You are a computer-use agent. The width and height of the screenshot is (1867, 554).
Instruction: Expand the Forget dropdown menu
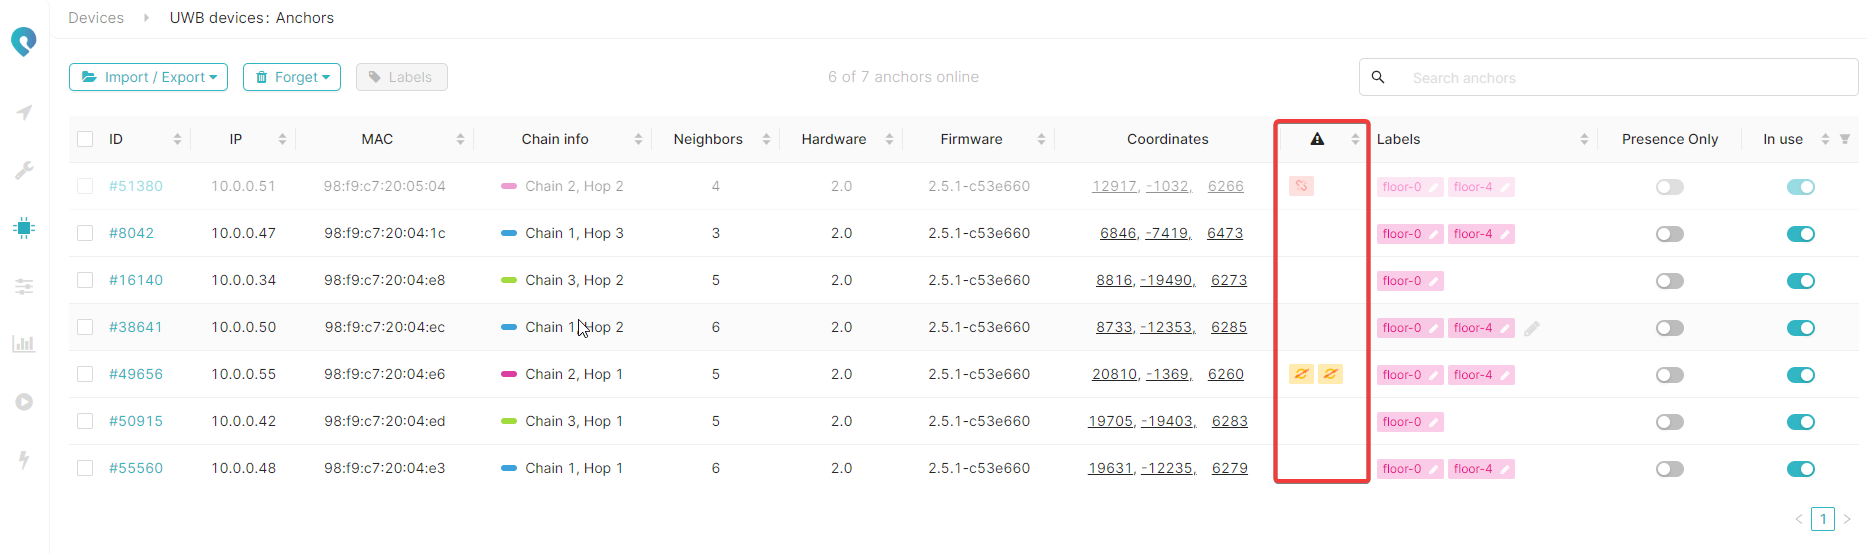(x=292, y=77)
